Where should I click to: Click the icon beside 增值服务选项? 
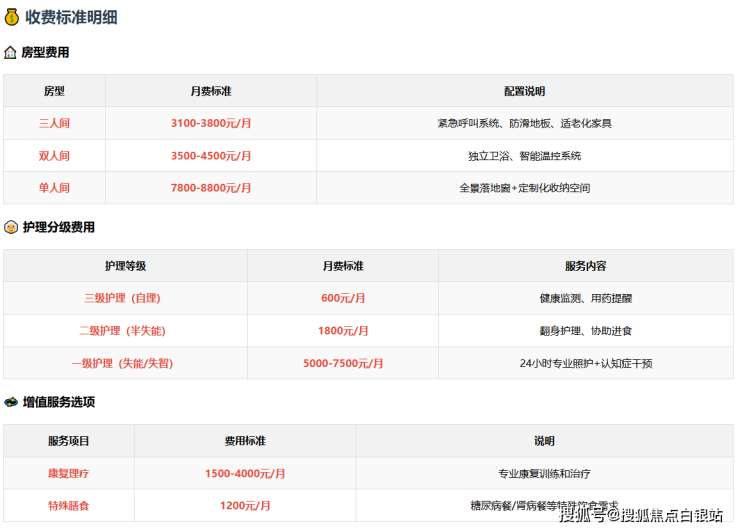[x=11, y=402]
